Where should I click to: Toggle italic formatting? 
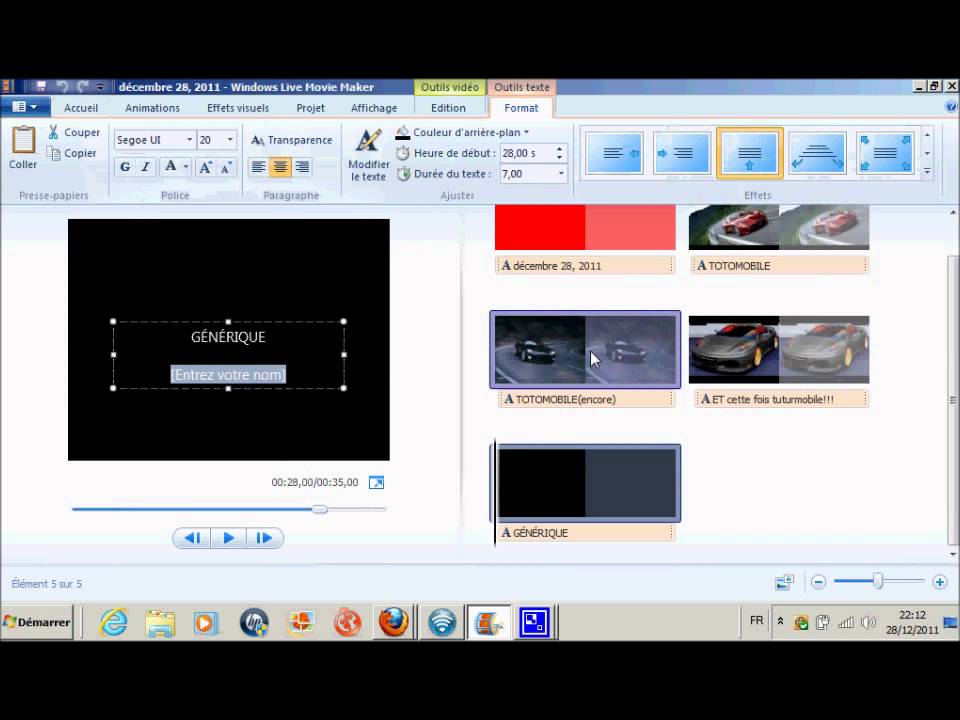point(145,167)
